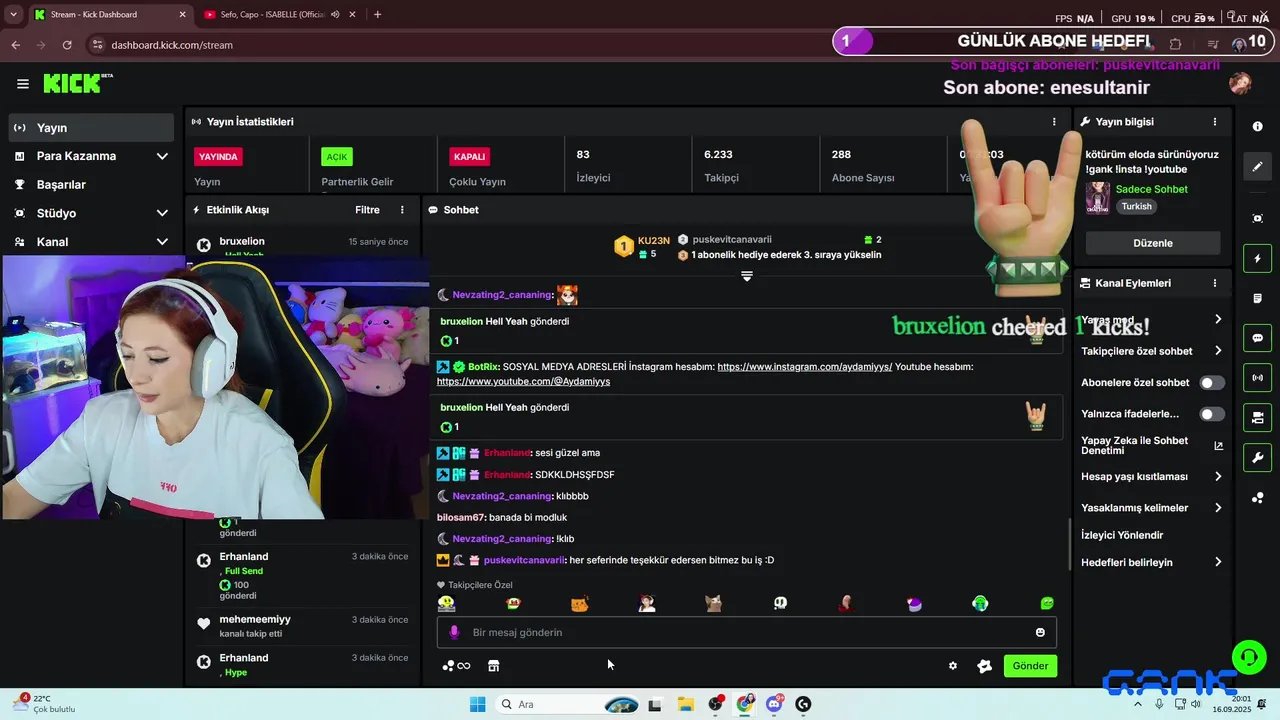Click the Kick logo
1280x720 pixels.
tap(77, 83)
